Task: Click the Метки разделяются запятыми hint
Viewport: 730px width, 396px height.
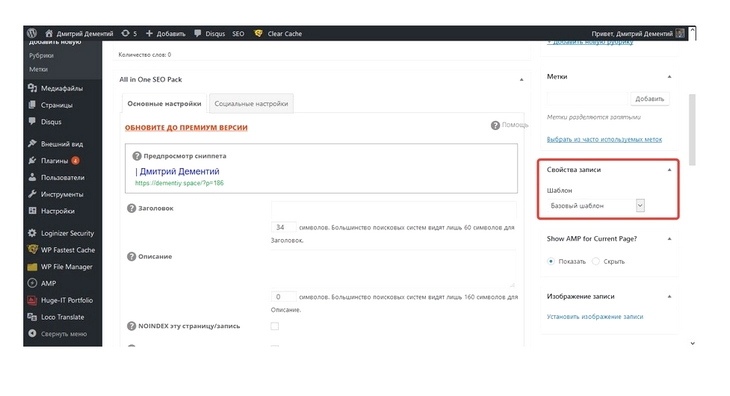Action: point(594,117)
